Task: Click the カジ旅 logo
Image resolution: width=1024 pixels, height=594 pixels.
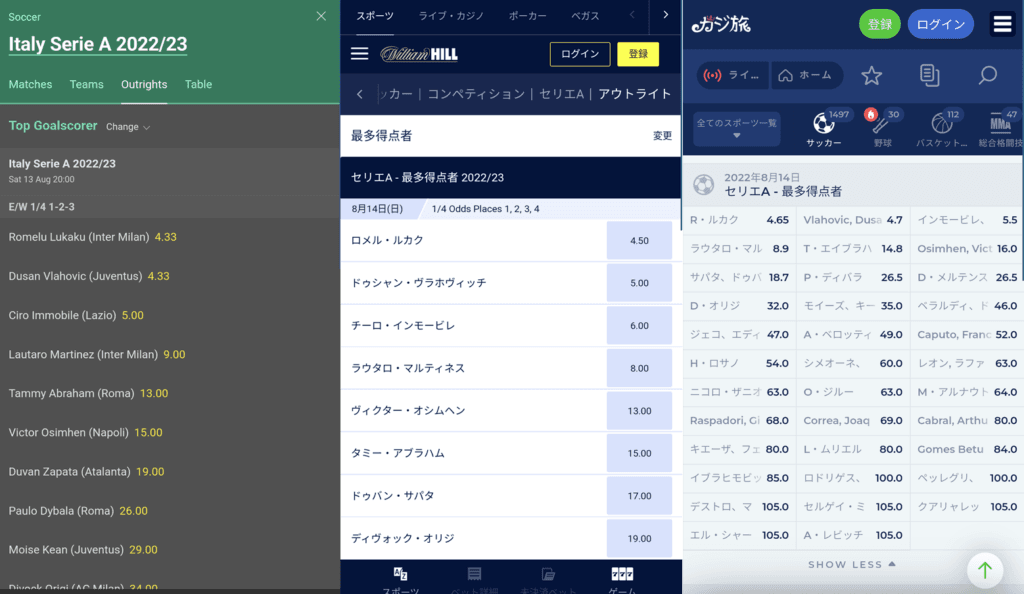Action: click(721, 24)
